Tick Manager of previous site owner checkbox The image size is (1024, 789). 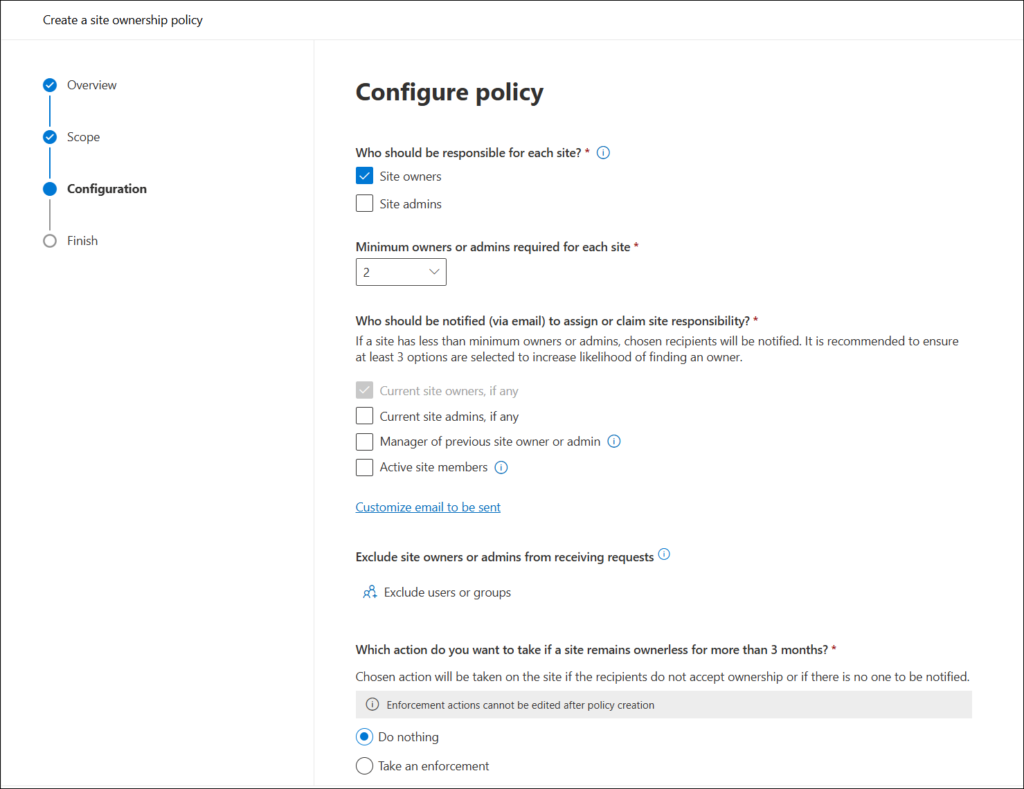[365, 441]
